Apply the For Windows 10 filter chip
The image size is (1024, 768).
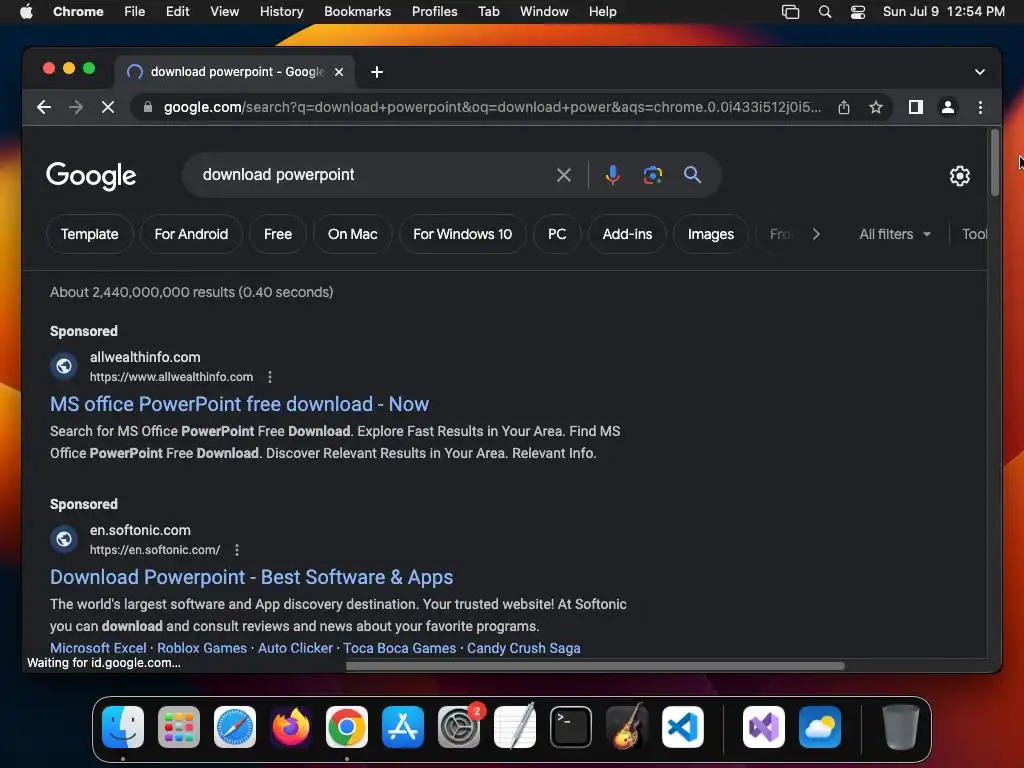point(462,234)
